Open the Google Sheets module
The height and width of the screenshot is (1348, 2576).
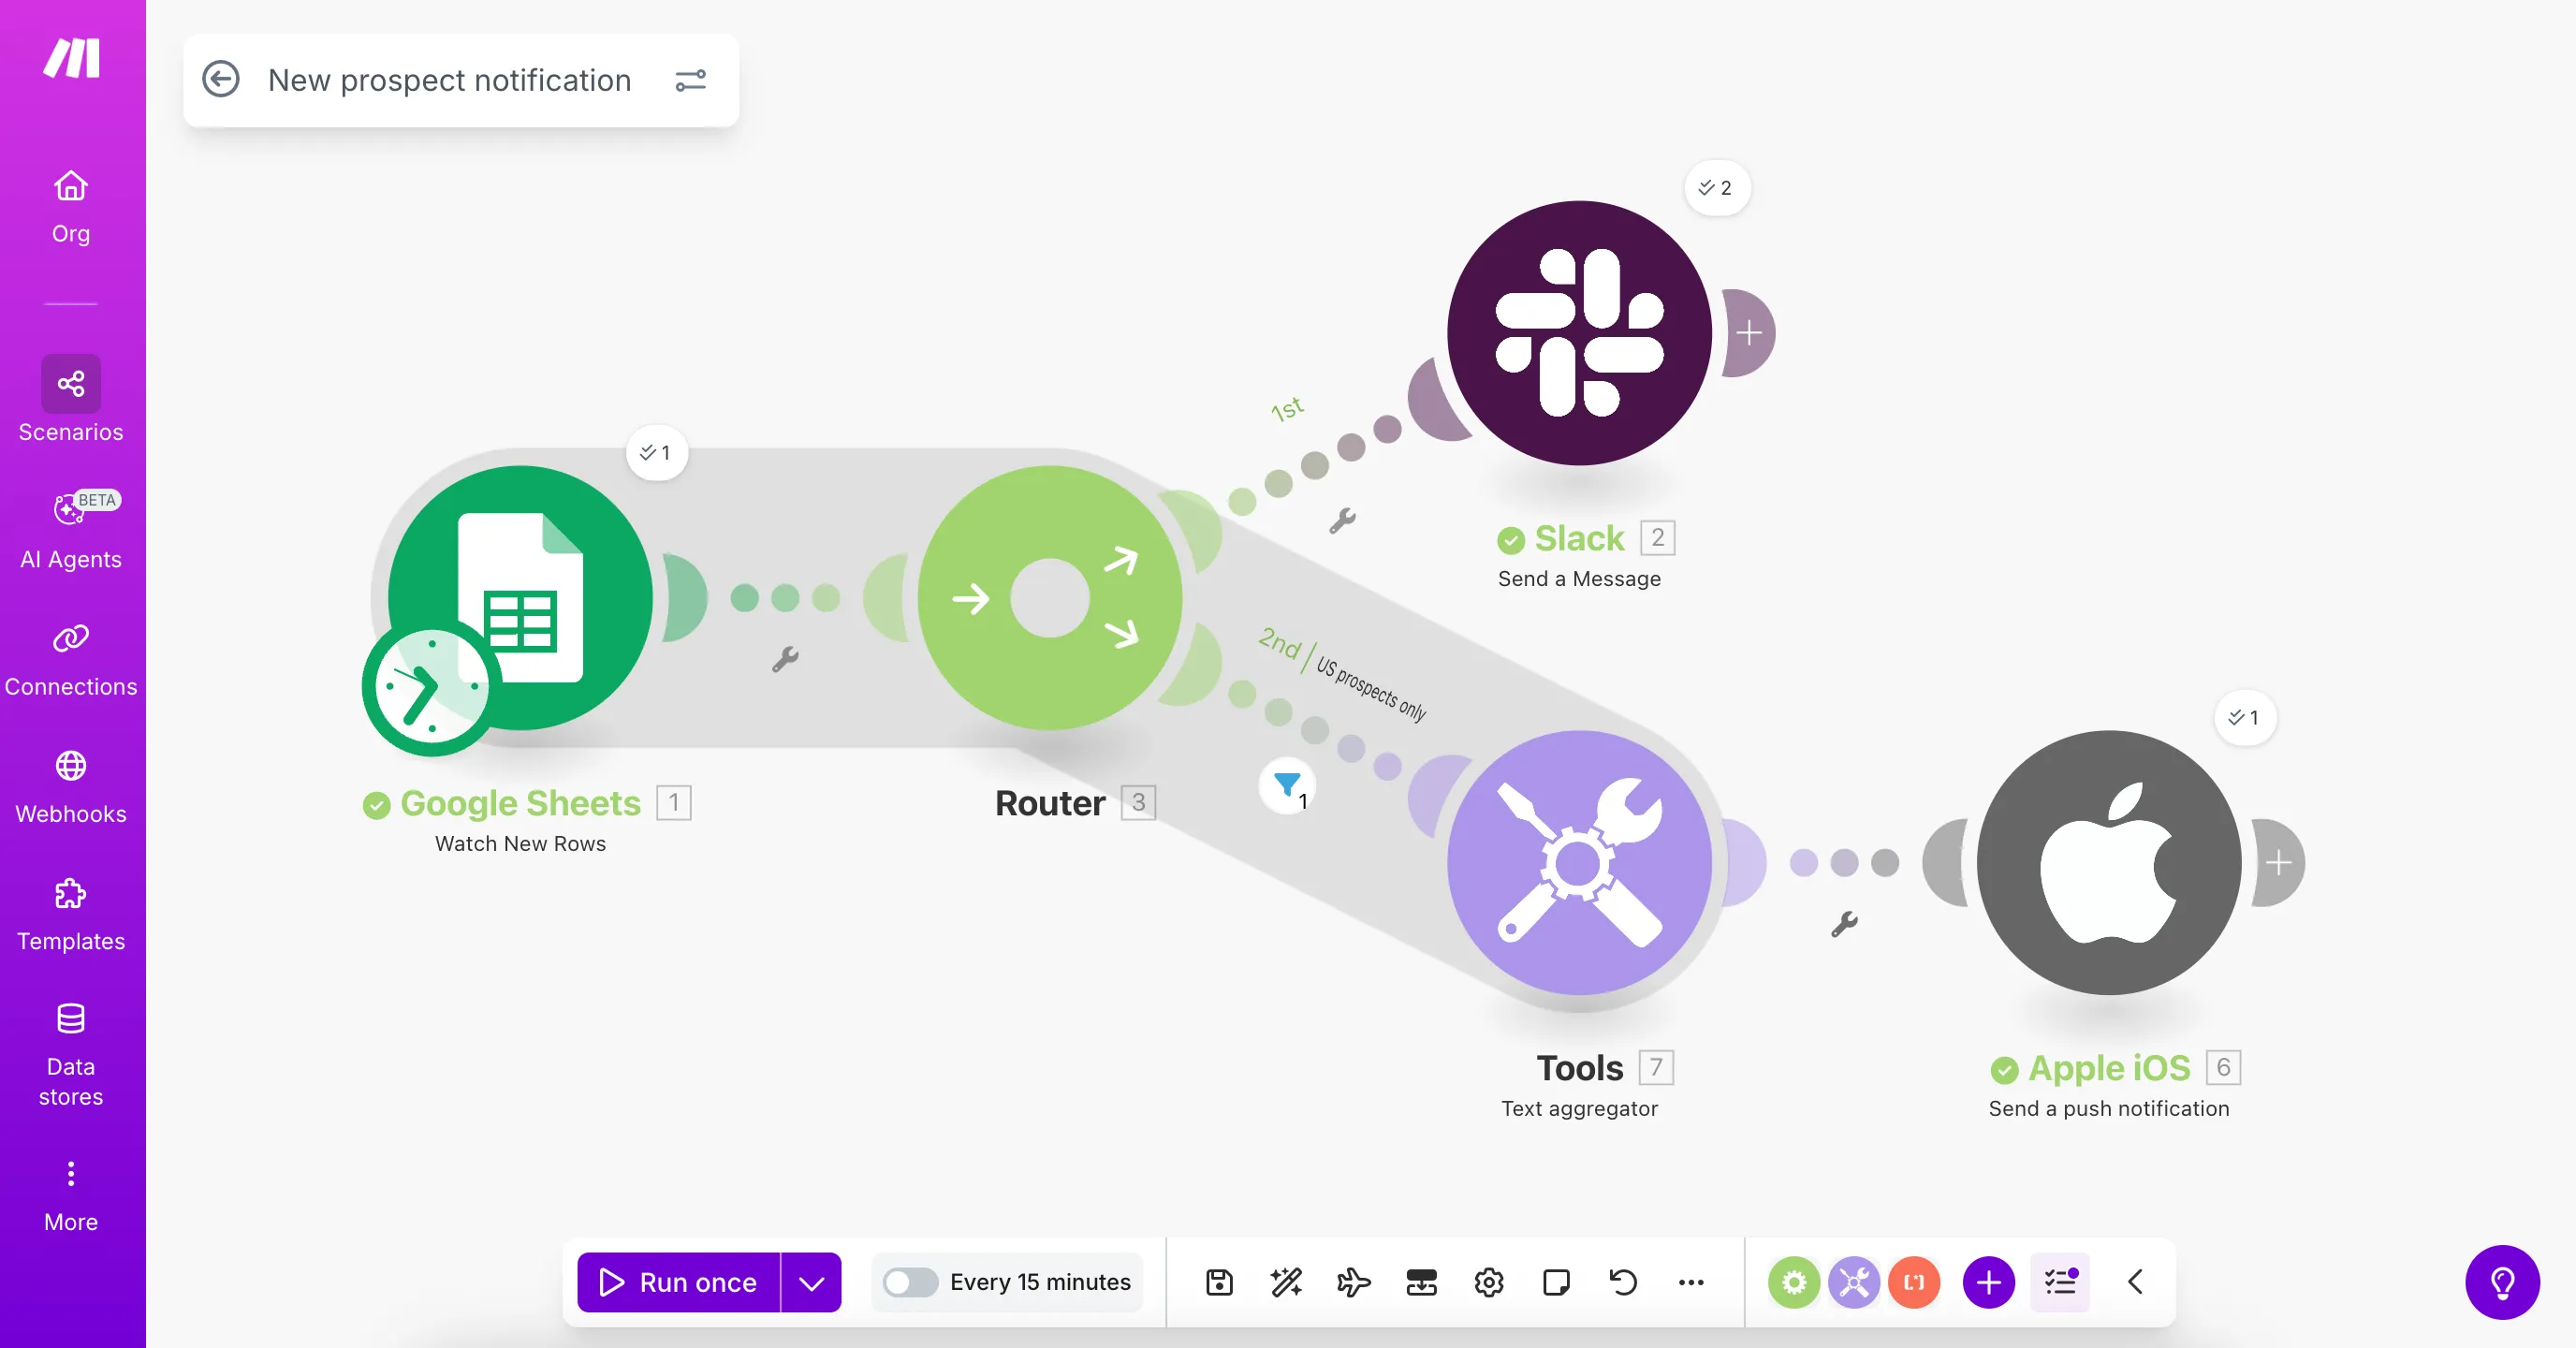point(520,597)
